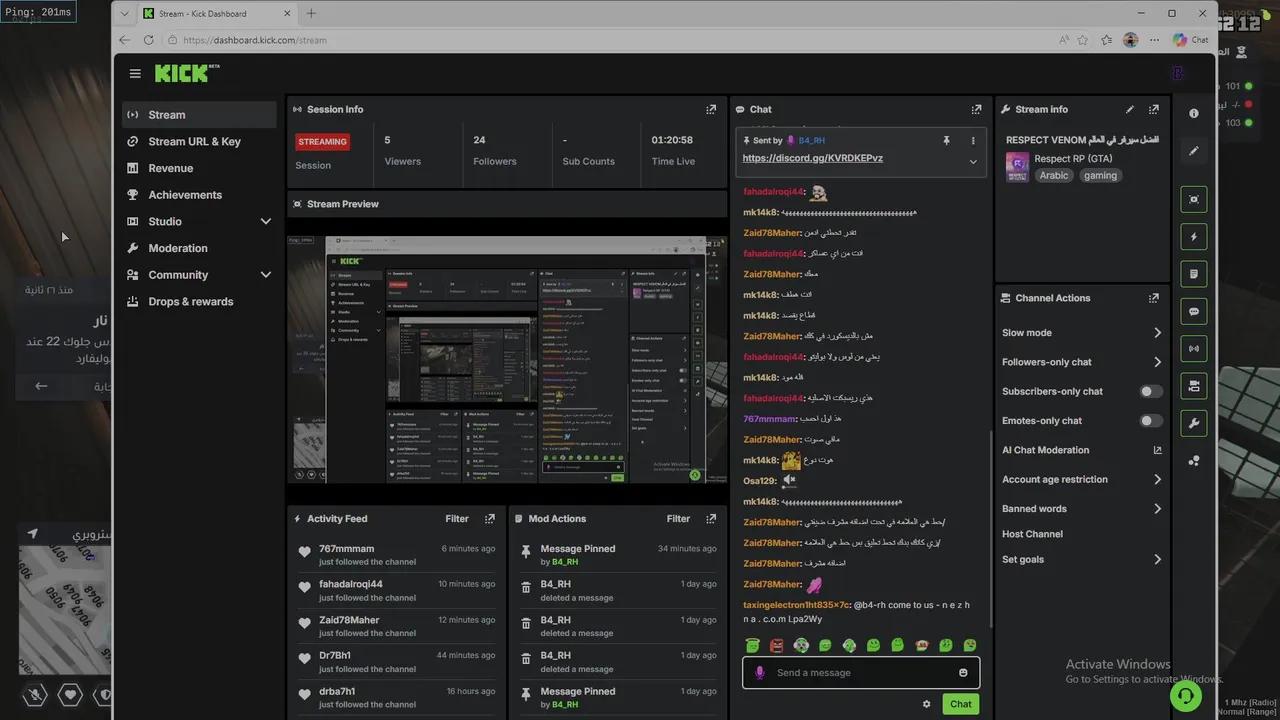Open the hamburger menu beside Kick logo
The width and height of the screenshot is (1280, 720).
click(x=135, y=73)
